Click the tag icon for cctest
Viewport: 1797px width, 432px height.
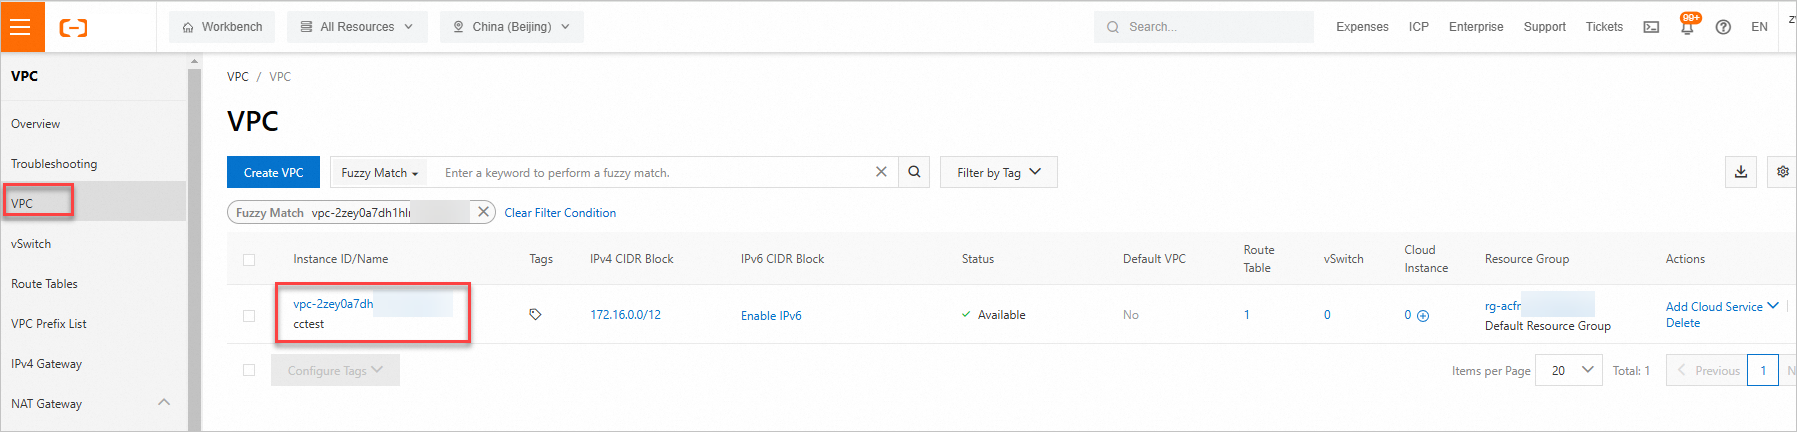pos(535,314)
